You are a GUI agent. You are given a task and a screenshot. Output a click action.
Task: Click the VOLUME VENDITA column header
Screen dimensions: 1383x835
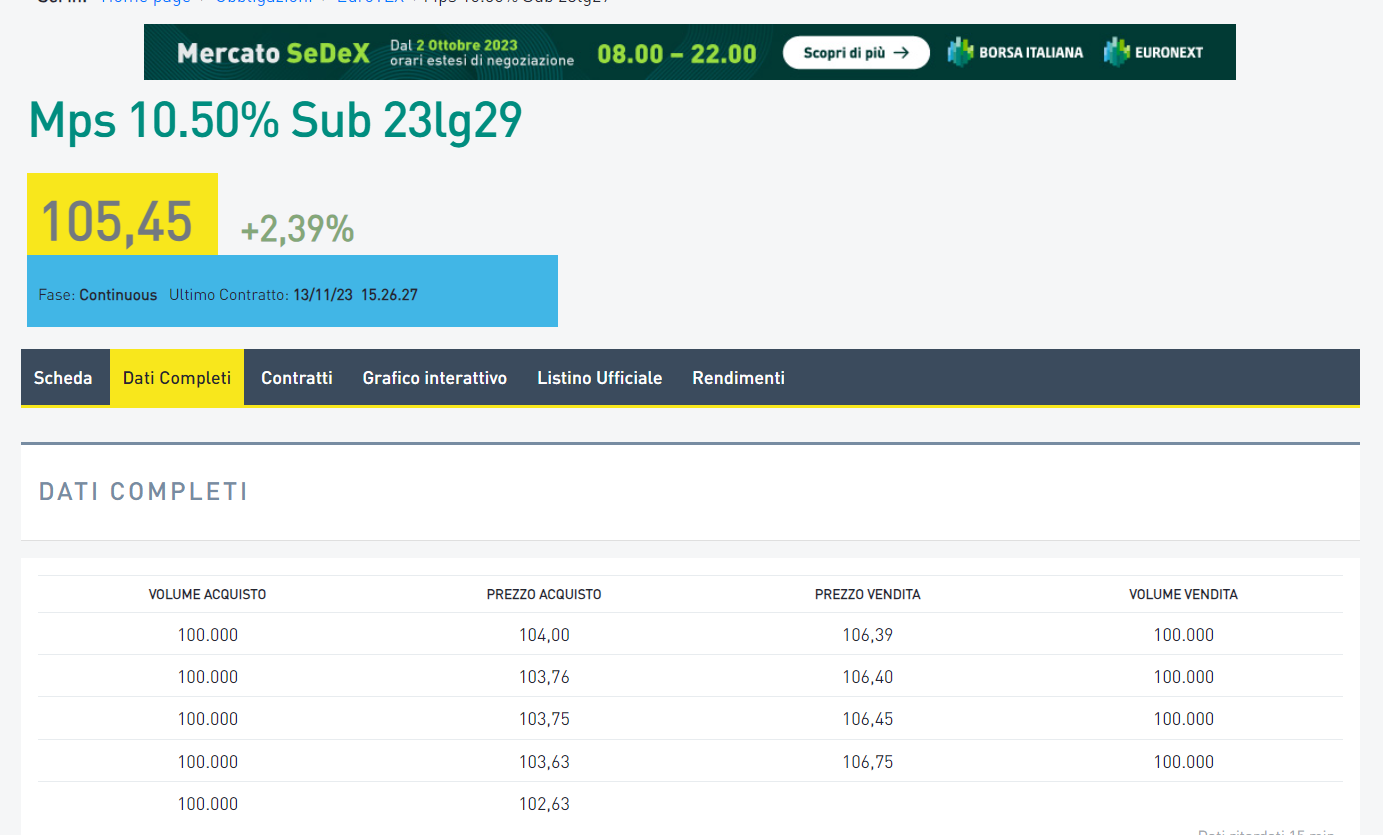coord(1184,594)
